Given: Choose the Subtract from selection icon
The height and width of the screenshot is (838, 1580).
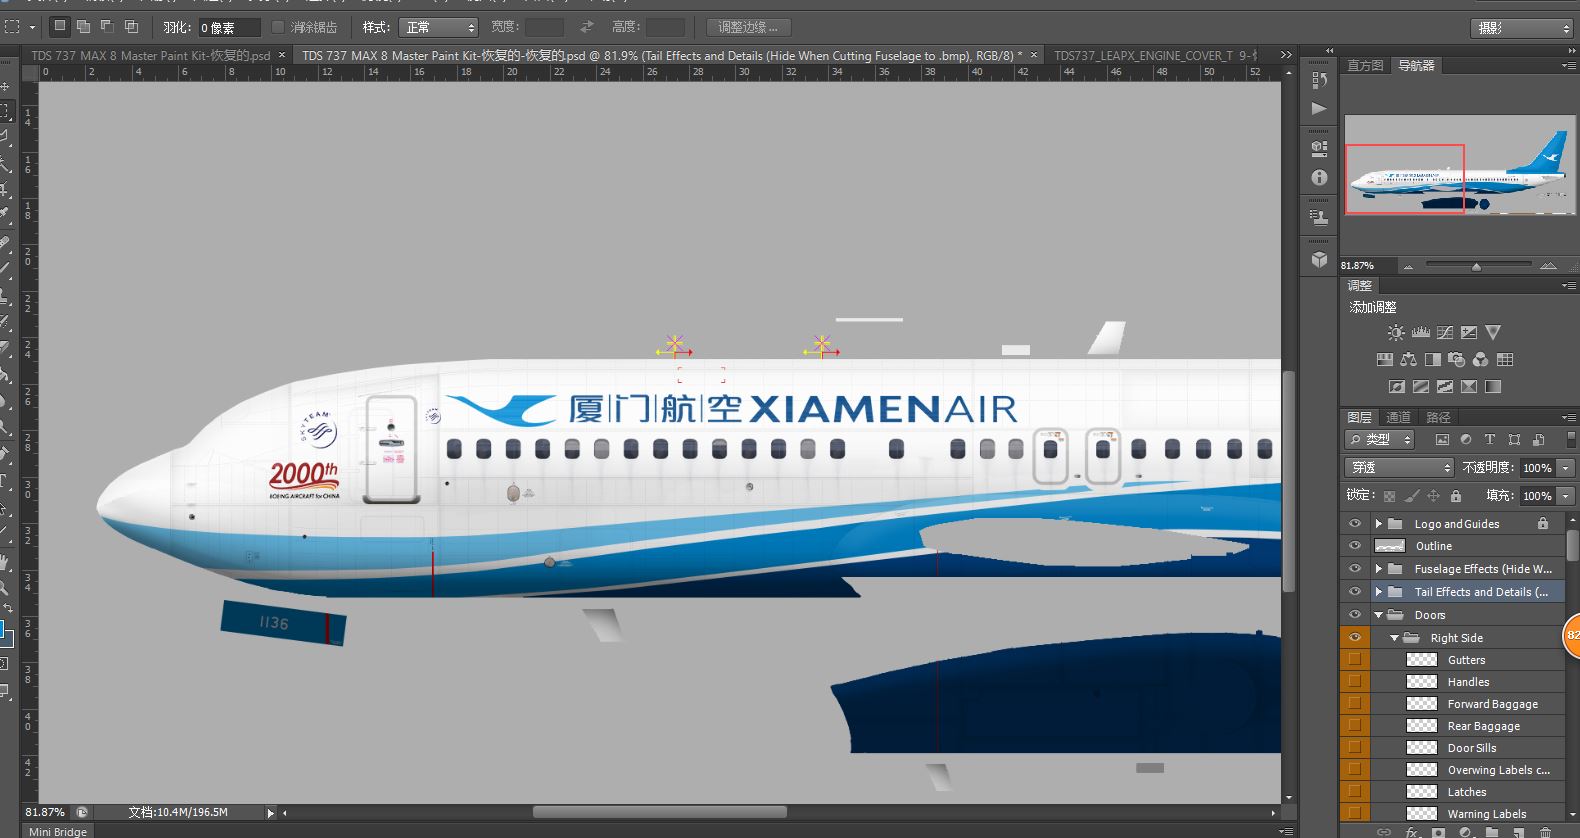Looking at the screenshot, I should tap(107, 26).
